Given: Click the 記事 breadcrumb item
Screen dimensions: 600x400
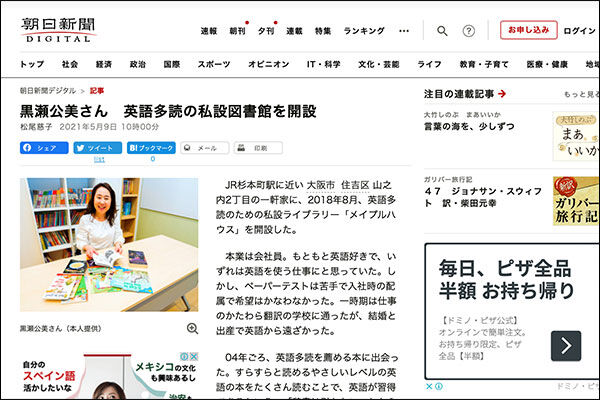Looking at the screenshot, I should (x=97, y=91).
